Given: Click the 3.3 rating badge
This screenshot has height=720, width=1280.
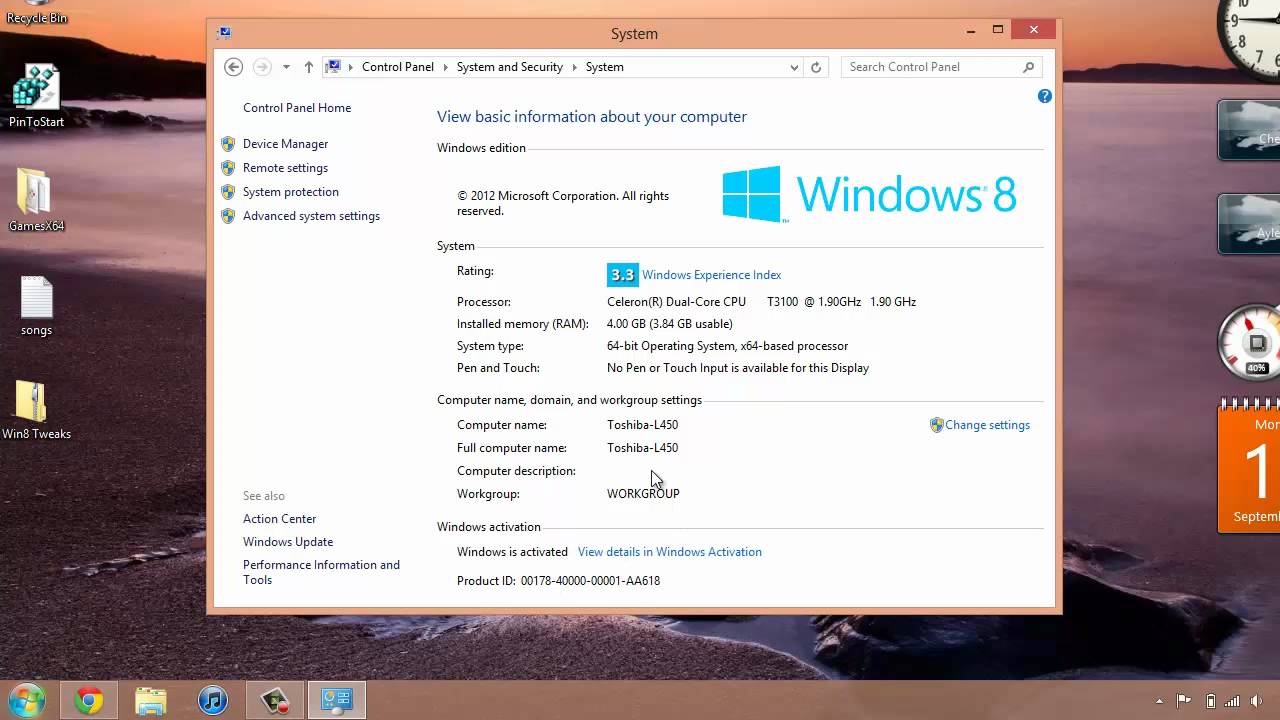Looking at the screenshot, I should [622, 275].
